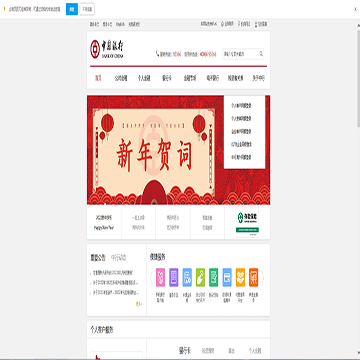Switch to the 中行动态 news tab
The image size is (360, 360).
[118, 258]
